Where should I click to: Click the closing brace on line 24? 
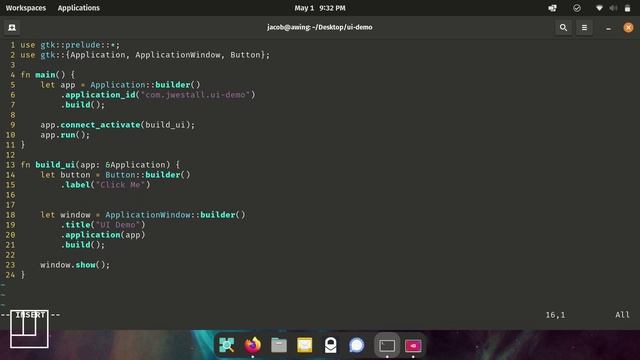click(x=23, y=275)
